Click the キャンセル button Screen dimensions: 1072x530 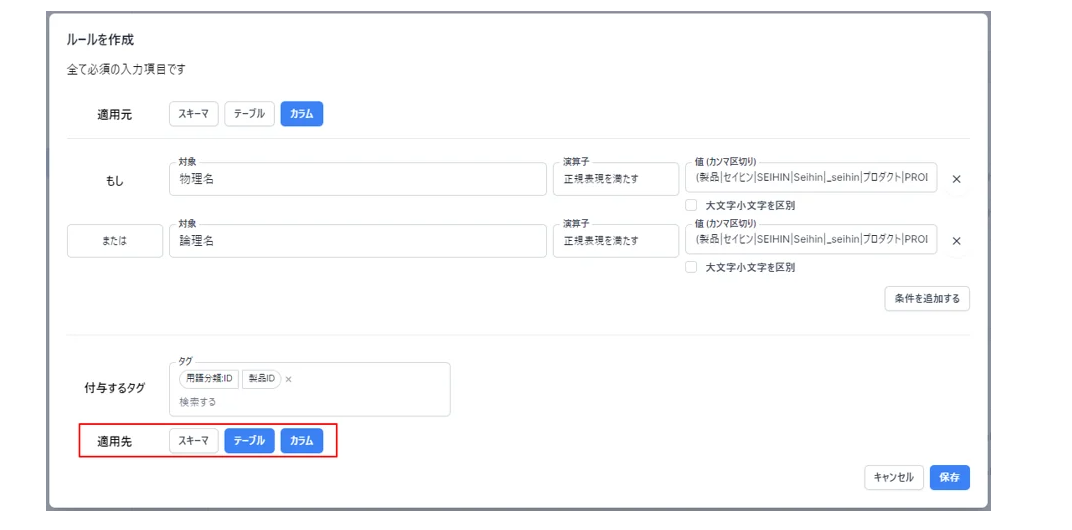pyautogui.click(x=894, y=477)
